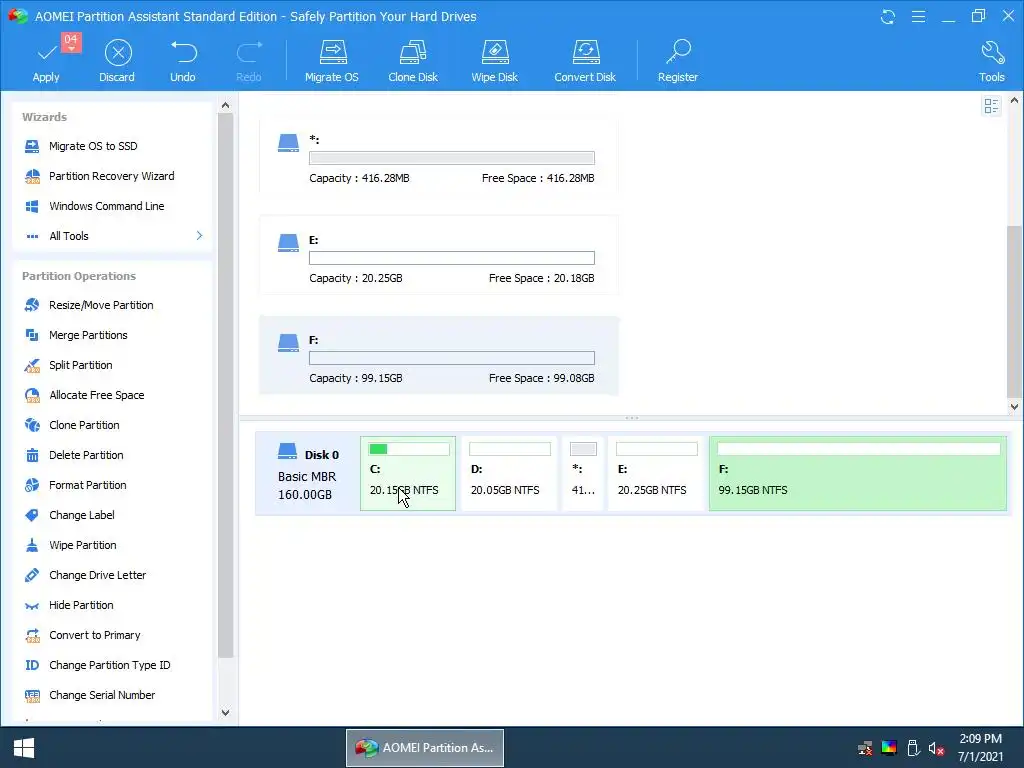This screenshot has width=1024, height=768.
Task: Open the Wipe Disk tool
Action: pos(494,60)
